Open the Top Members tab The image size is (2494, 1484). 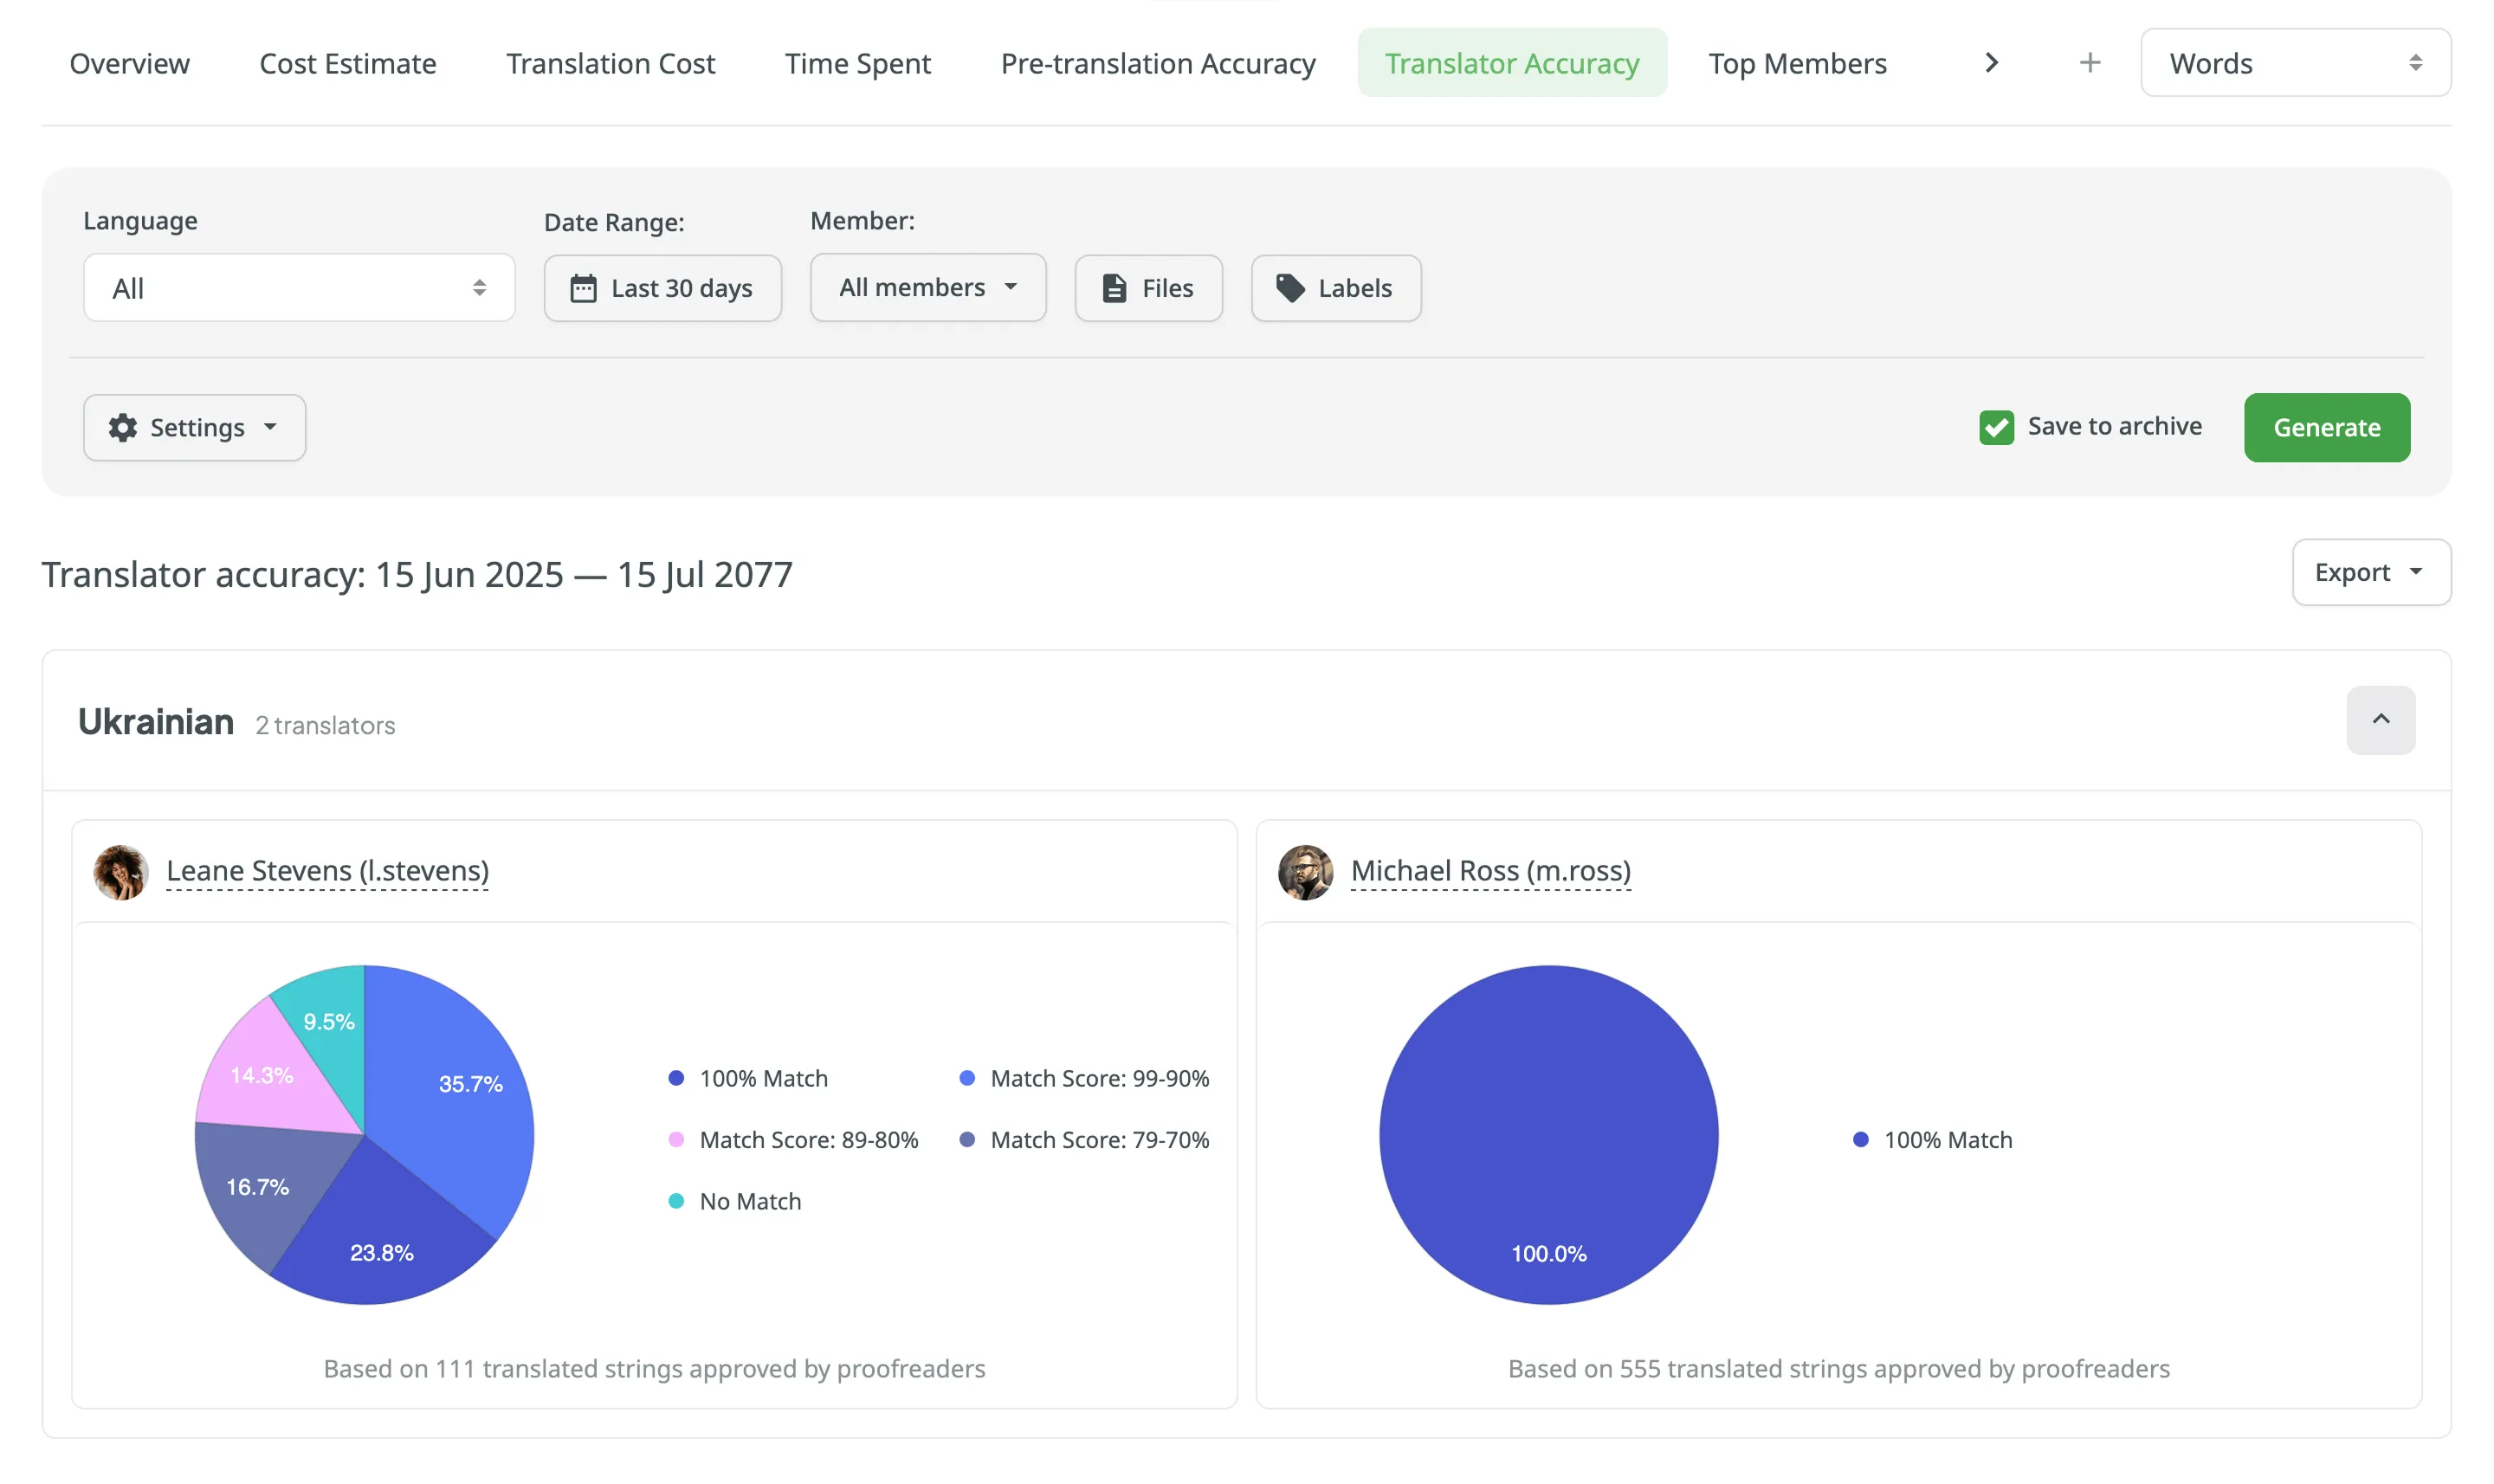(x=1796, y=63)
